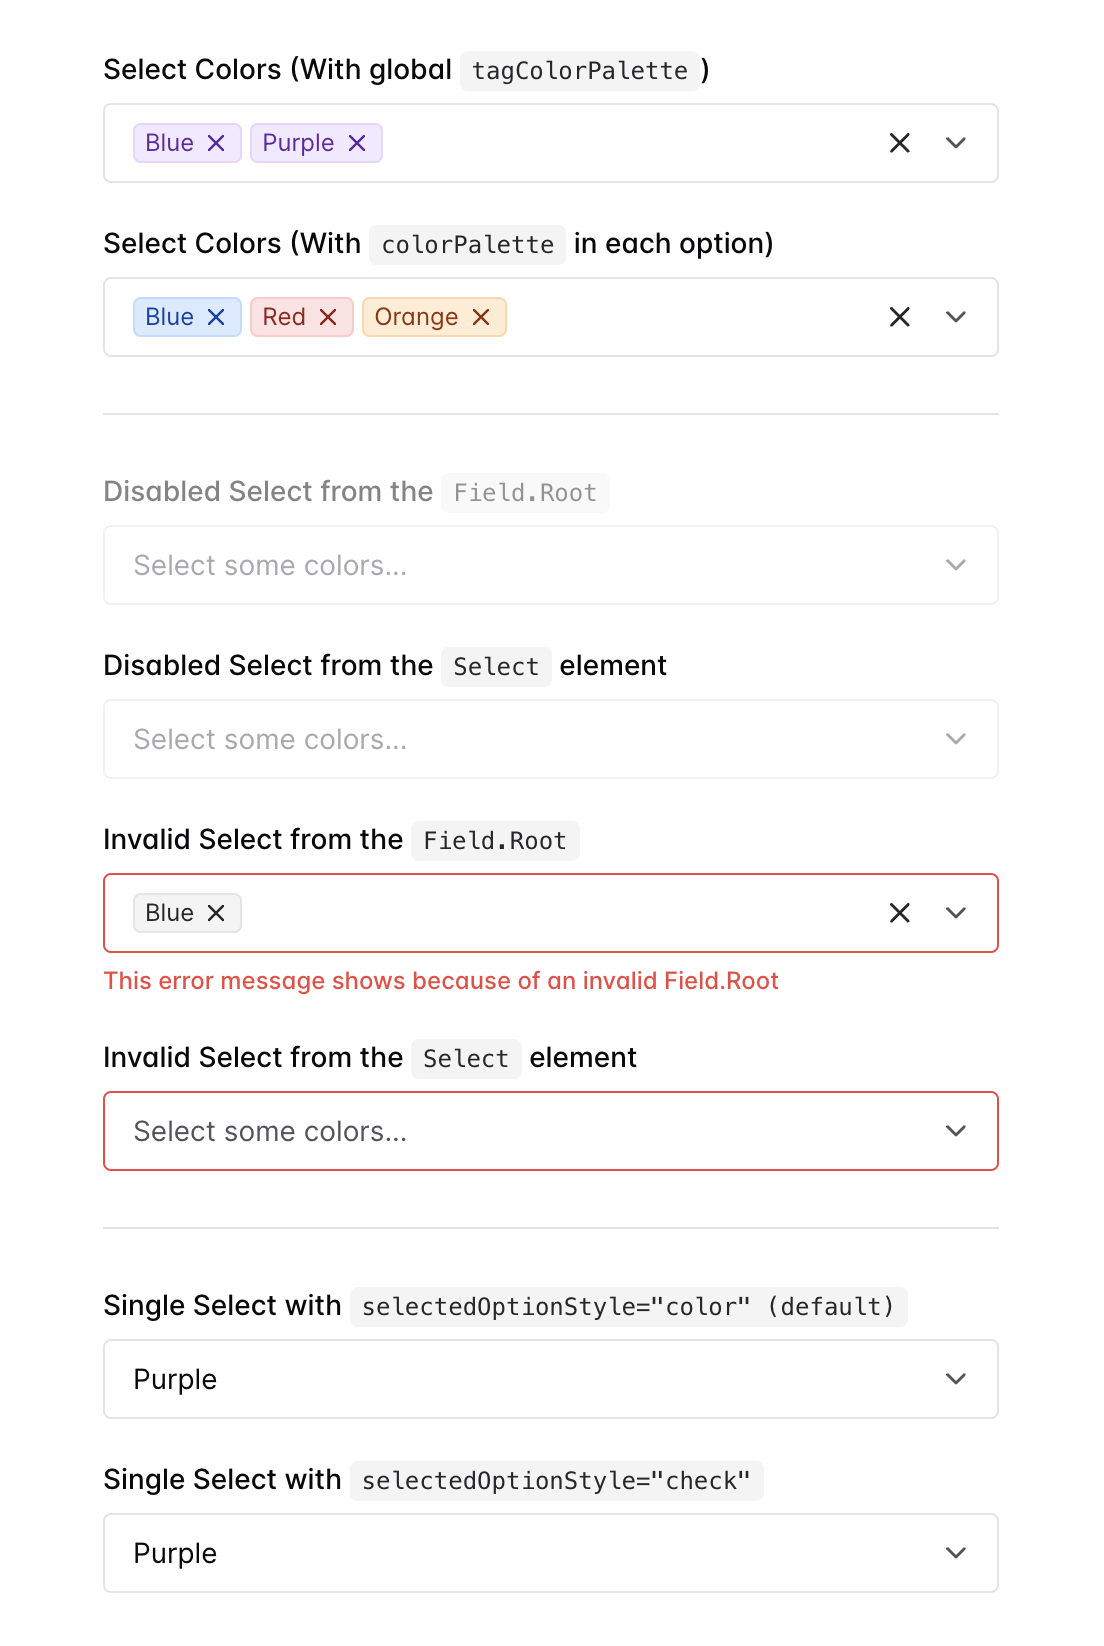Clear selection in invalid Field.Root select
This screenshot has width=1104, height=1646.
[900, 913]
